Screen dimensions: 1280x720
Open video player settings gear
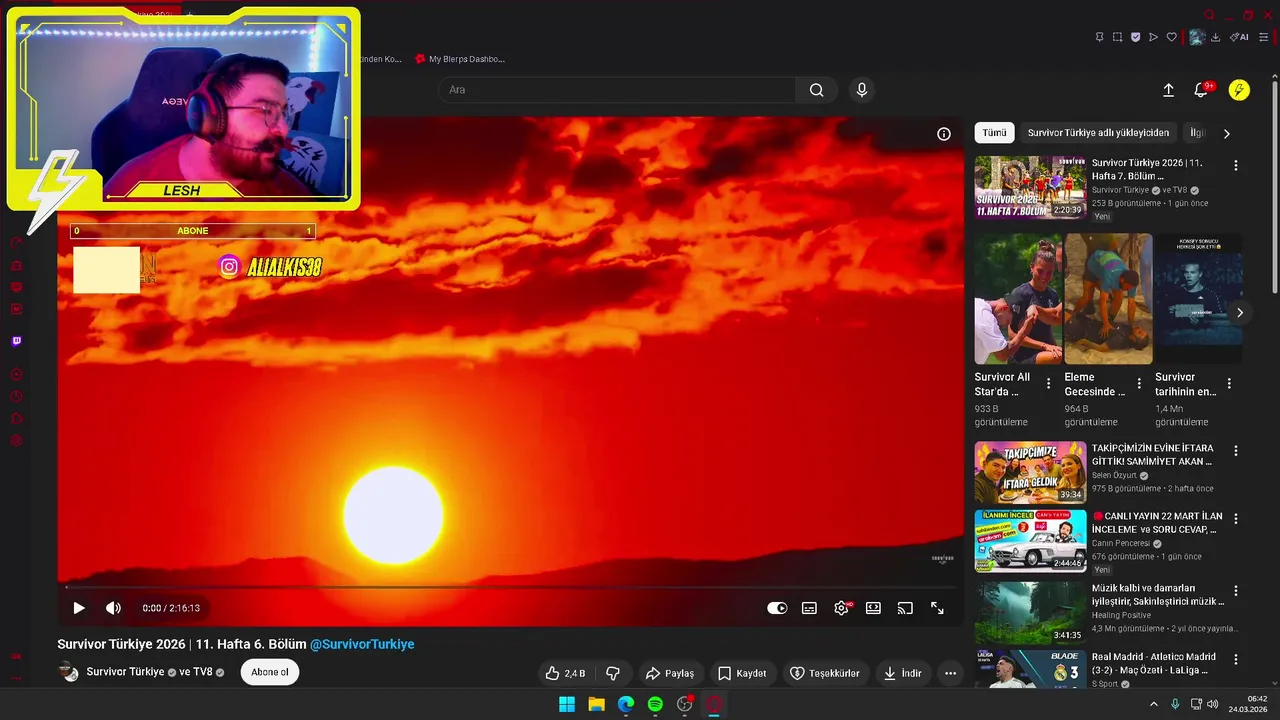842,608
